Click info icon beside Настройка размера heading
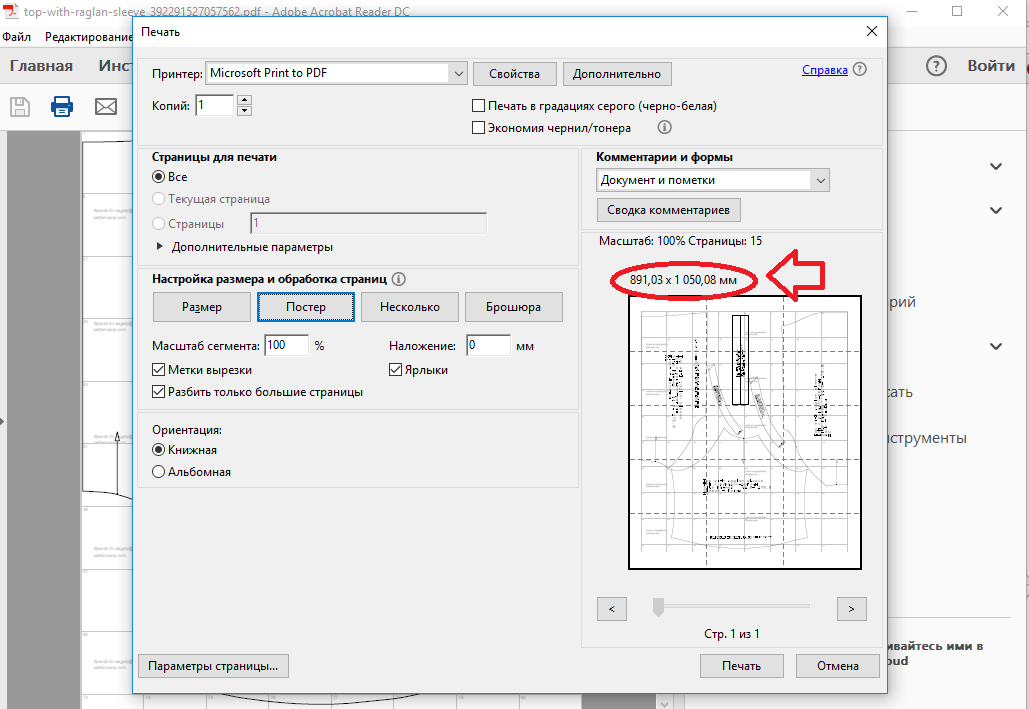This screenshot has width=1029, height=709. (399, 280)
